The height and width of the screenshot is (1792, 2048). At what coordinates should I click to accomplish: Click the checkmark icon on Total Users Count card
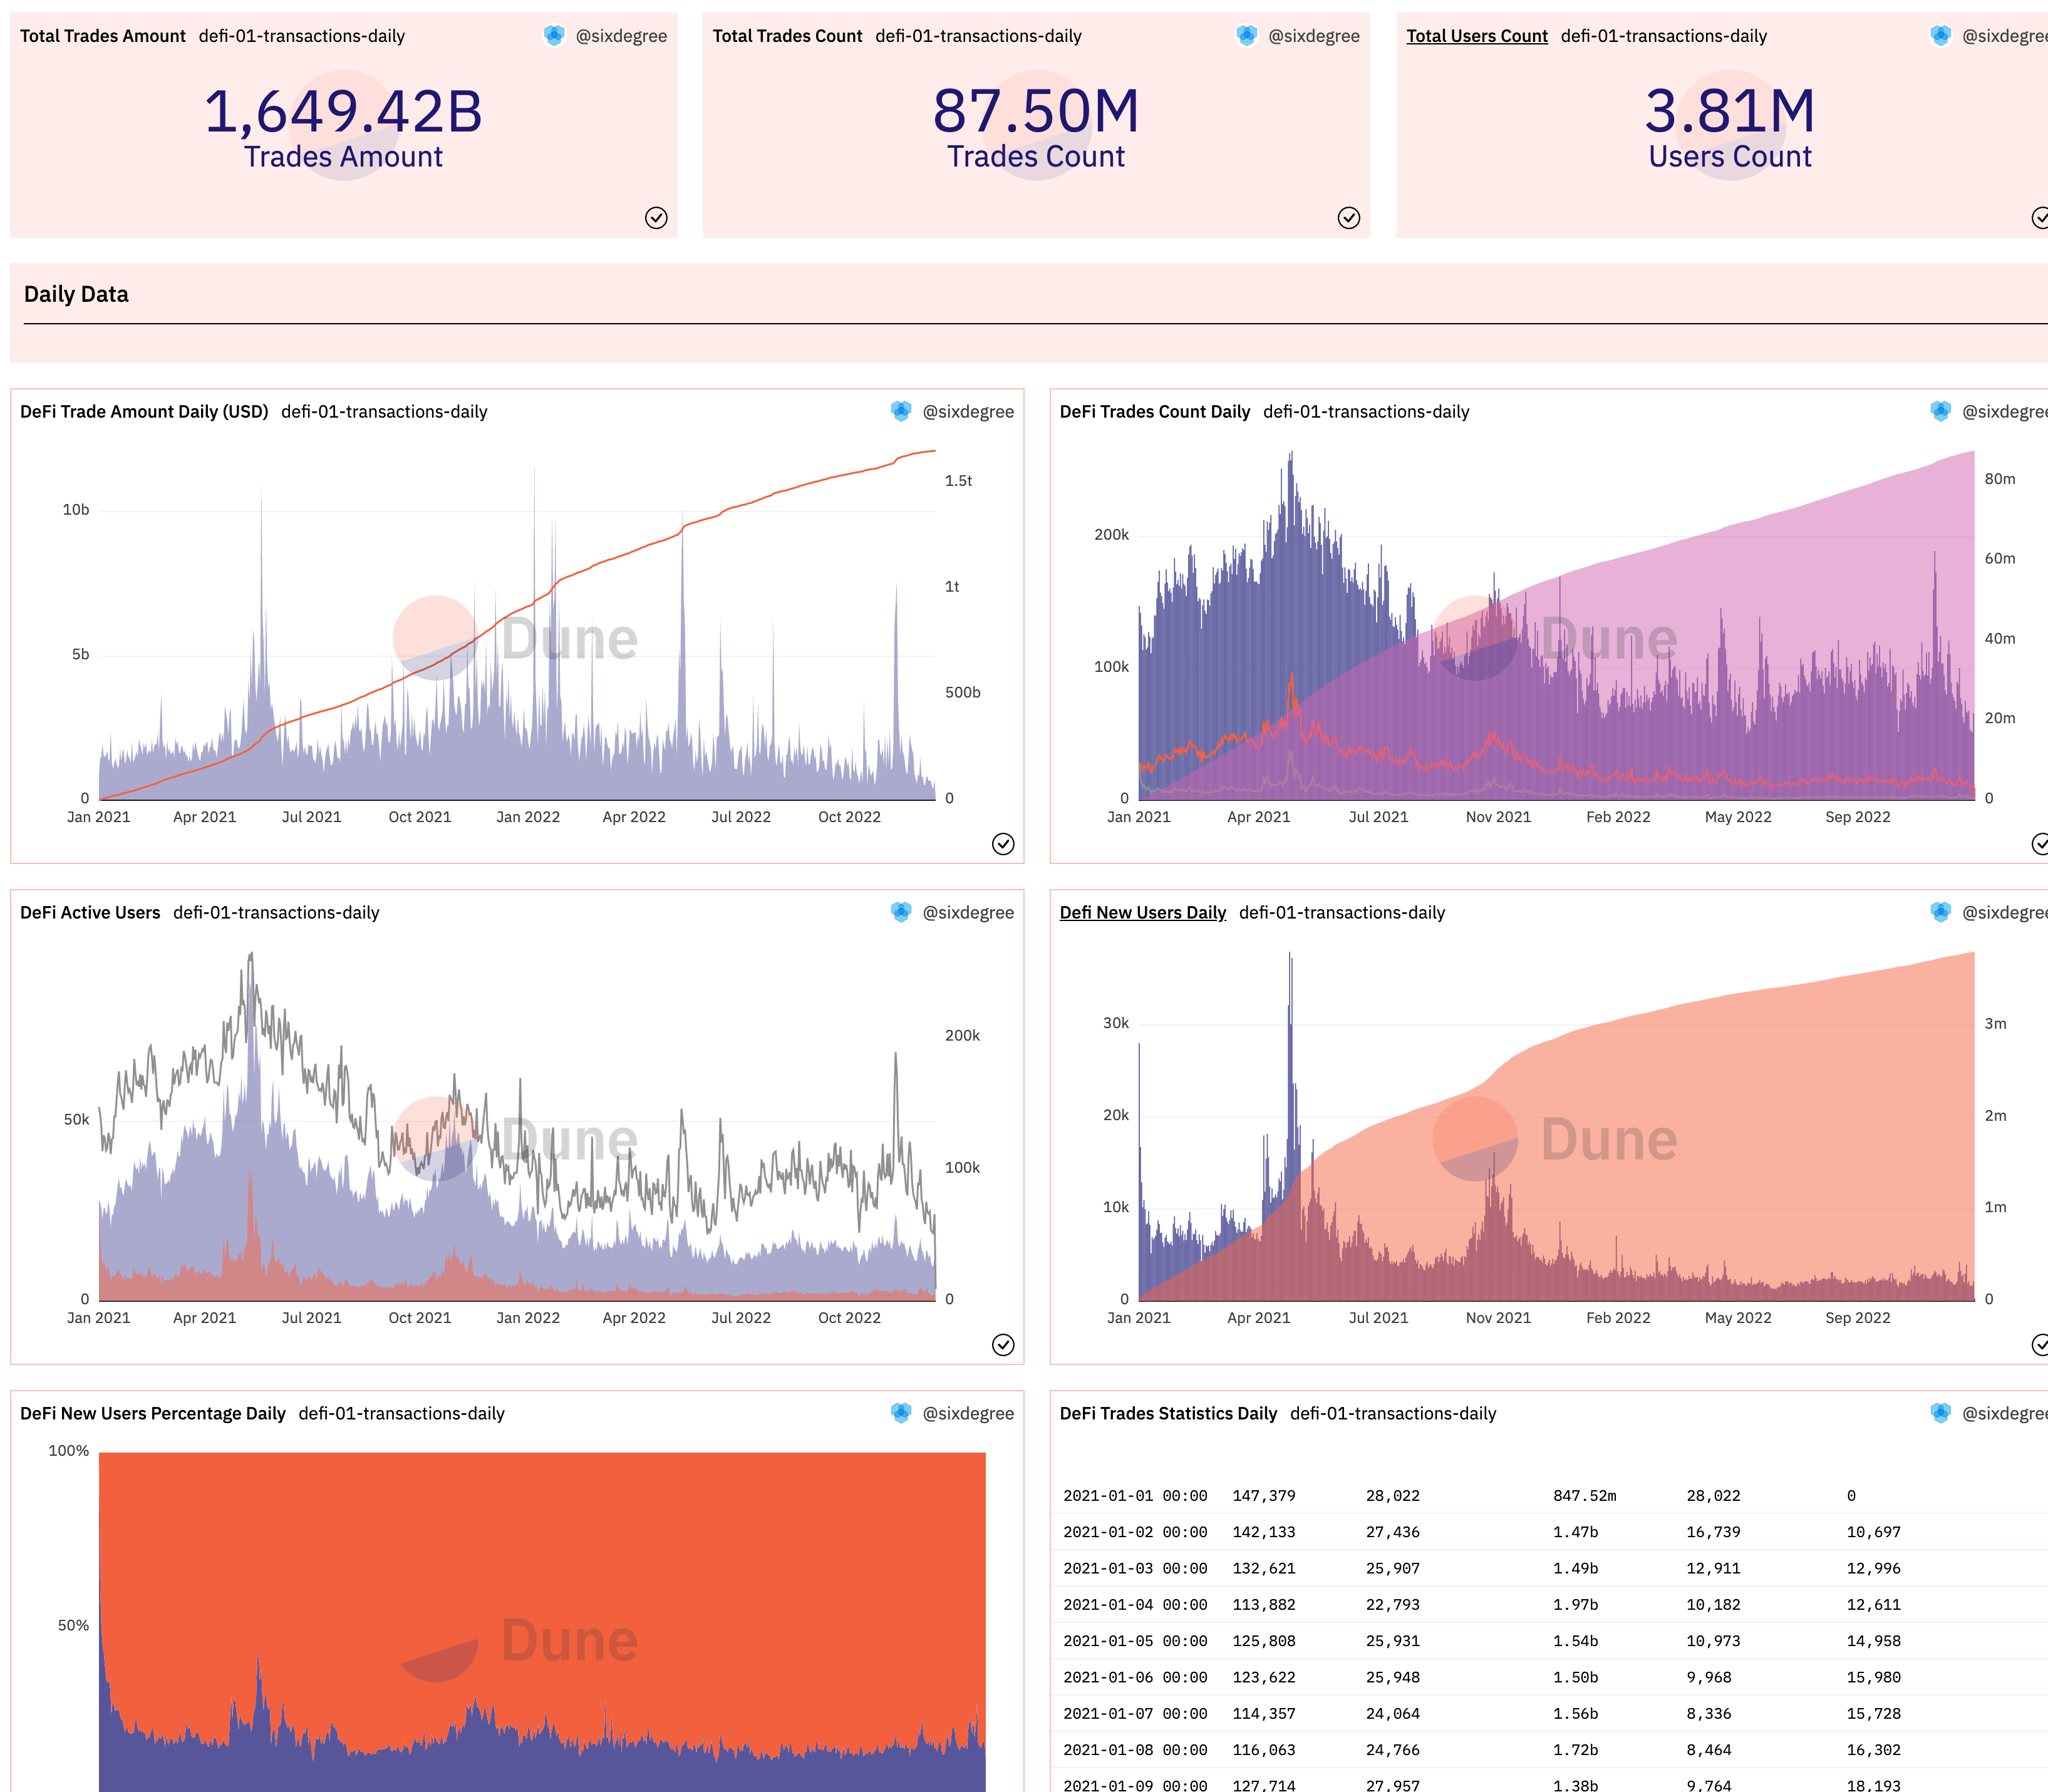[x=2041, y=218]
